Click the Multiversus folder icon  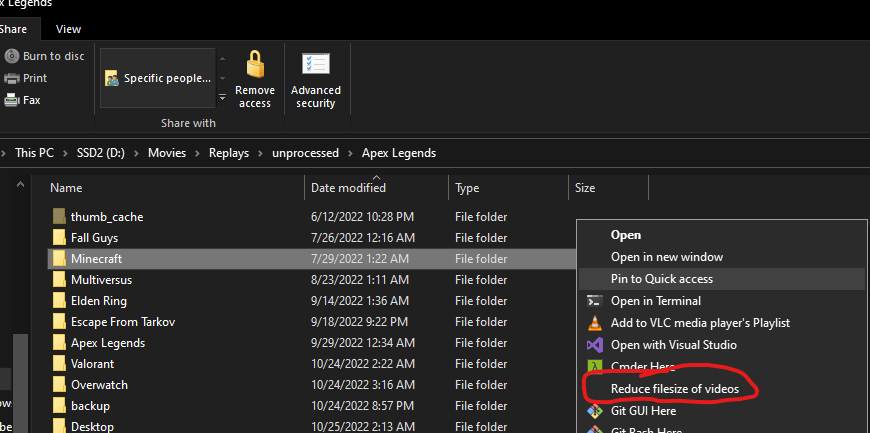(59, 280)
